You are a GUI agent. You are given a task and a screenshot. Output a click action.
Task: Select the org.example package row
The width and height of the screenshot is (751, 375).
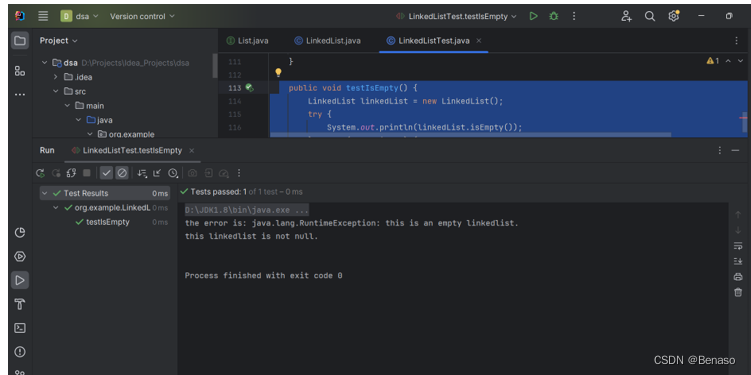(125, 134)
